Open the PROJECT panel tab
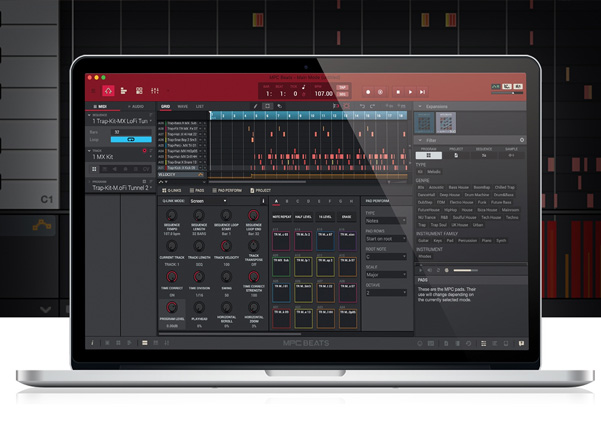Image resolution: width=601 pixels, height=436 pixels. pyautogui.click(x=260, y=190)
